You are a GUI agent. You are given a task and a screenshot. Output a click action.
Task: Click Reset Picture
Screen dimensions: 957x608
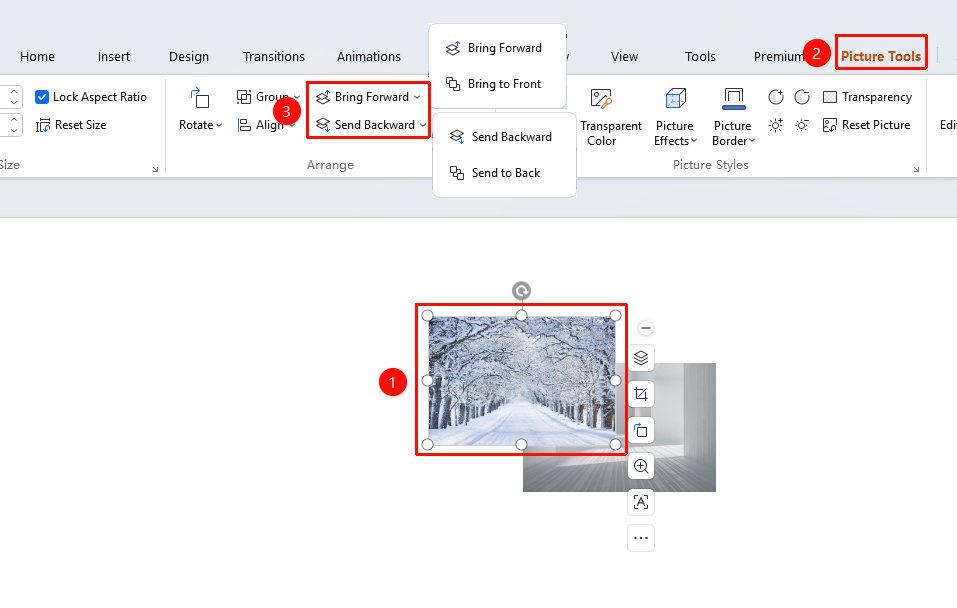point(866,125)
